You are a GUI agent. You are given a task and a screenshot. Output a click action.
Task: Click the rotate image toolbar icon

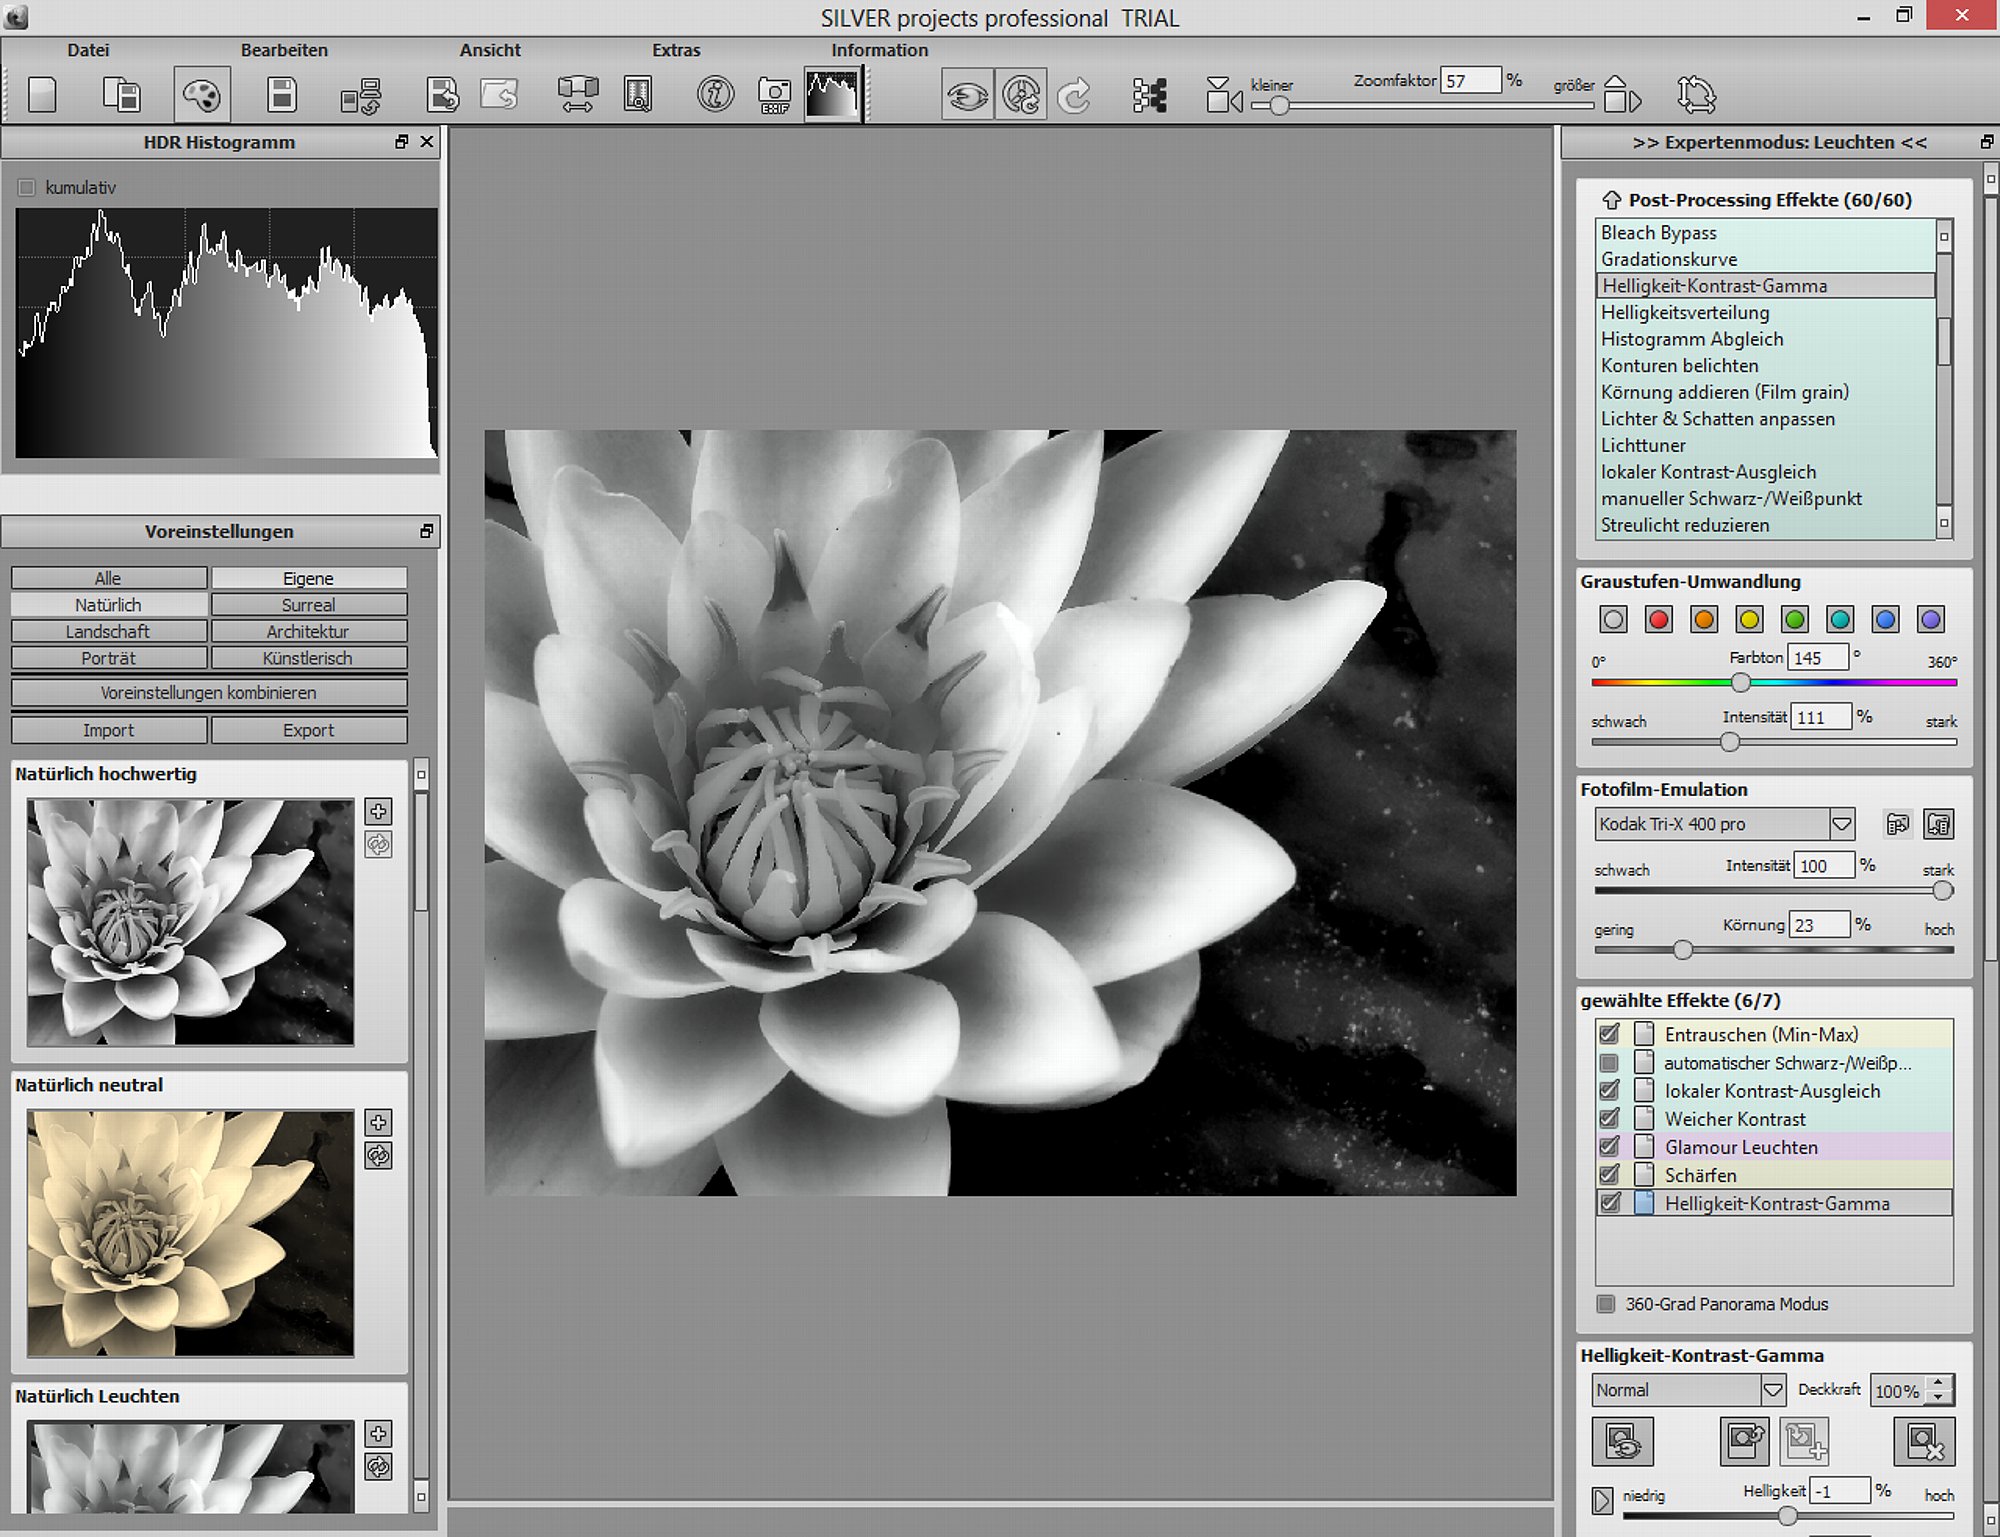[1696, 96]
